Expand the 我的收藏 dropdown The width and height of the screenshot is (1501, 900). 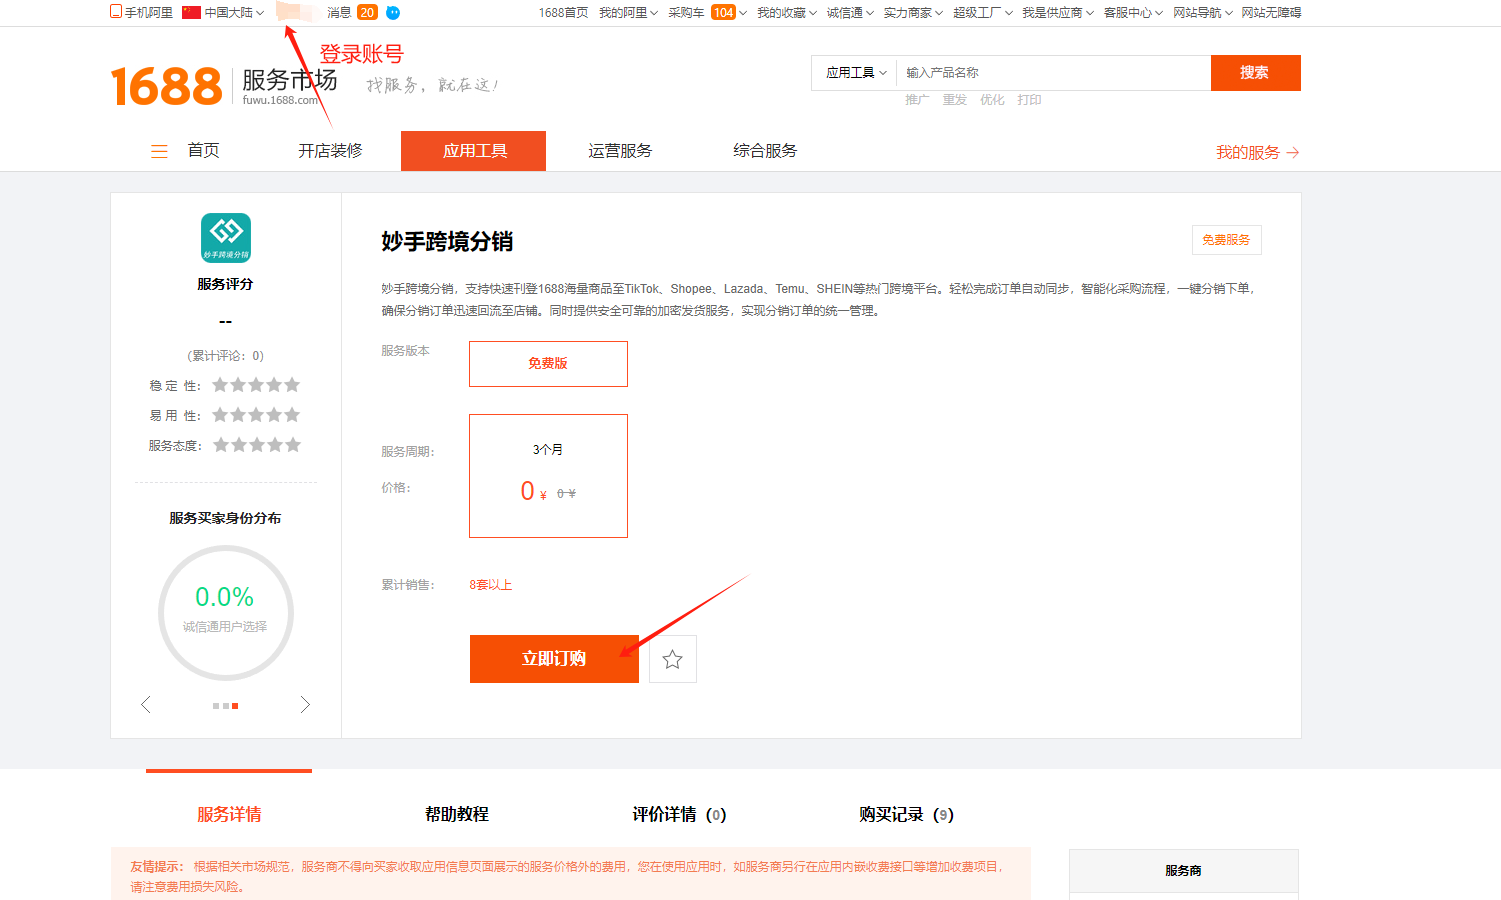click(786, 12)
